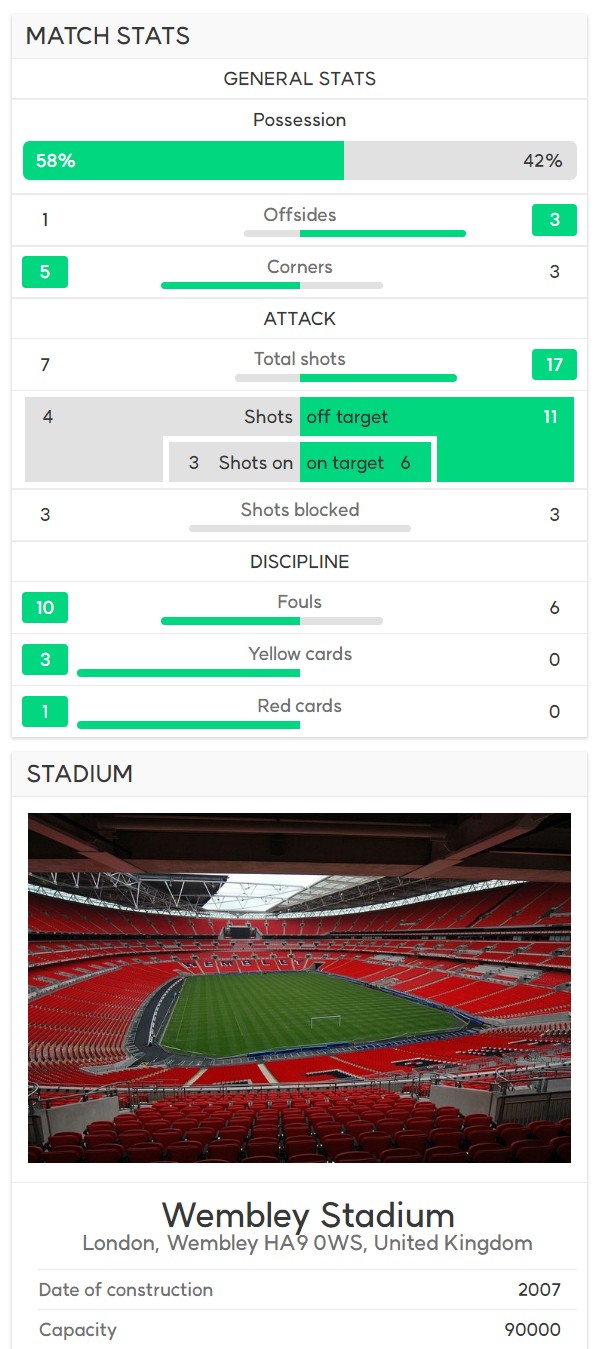Click the Red cards badge showing 1

pos(45,711)
